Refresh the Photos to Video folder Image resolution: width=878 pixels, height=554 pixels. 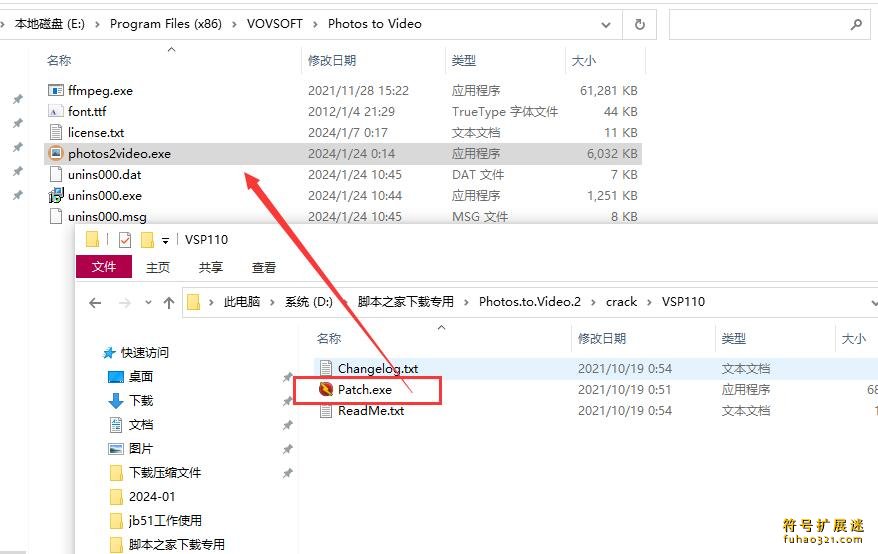click(x=639, y=24)
